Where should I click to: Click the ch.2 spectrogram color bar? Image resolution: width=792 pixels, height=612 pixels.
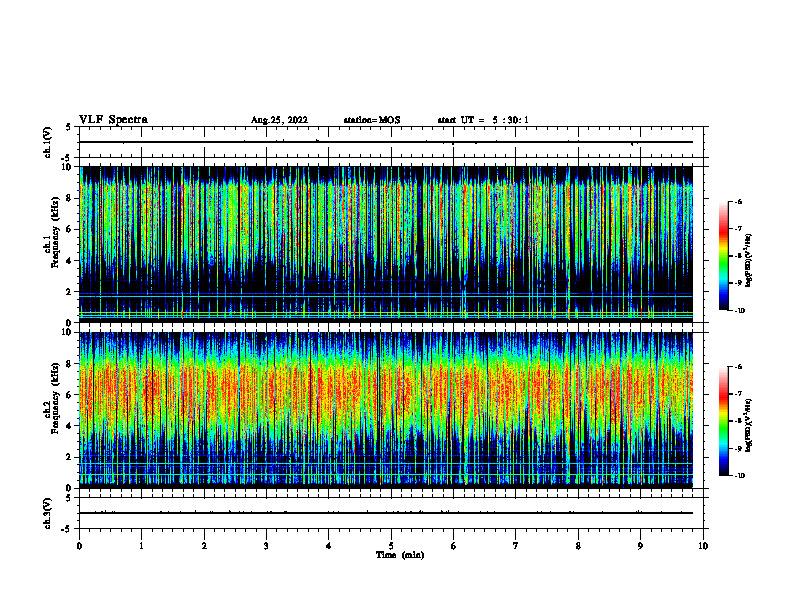pos(724,421)
